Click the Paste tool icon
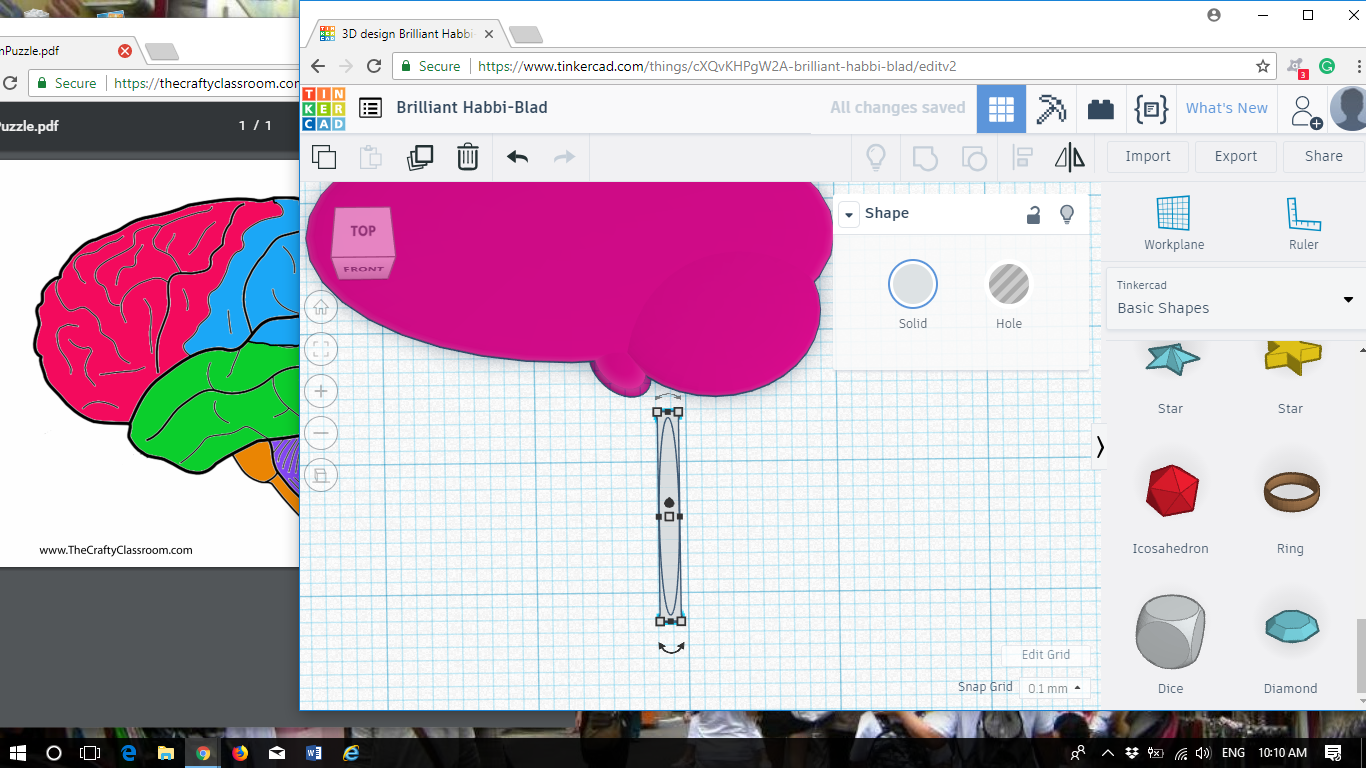Image resolution: width=1366 pixels, height=768 pixels. tap(371, 157)
